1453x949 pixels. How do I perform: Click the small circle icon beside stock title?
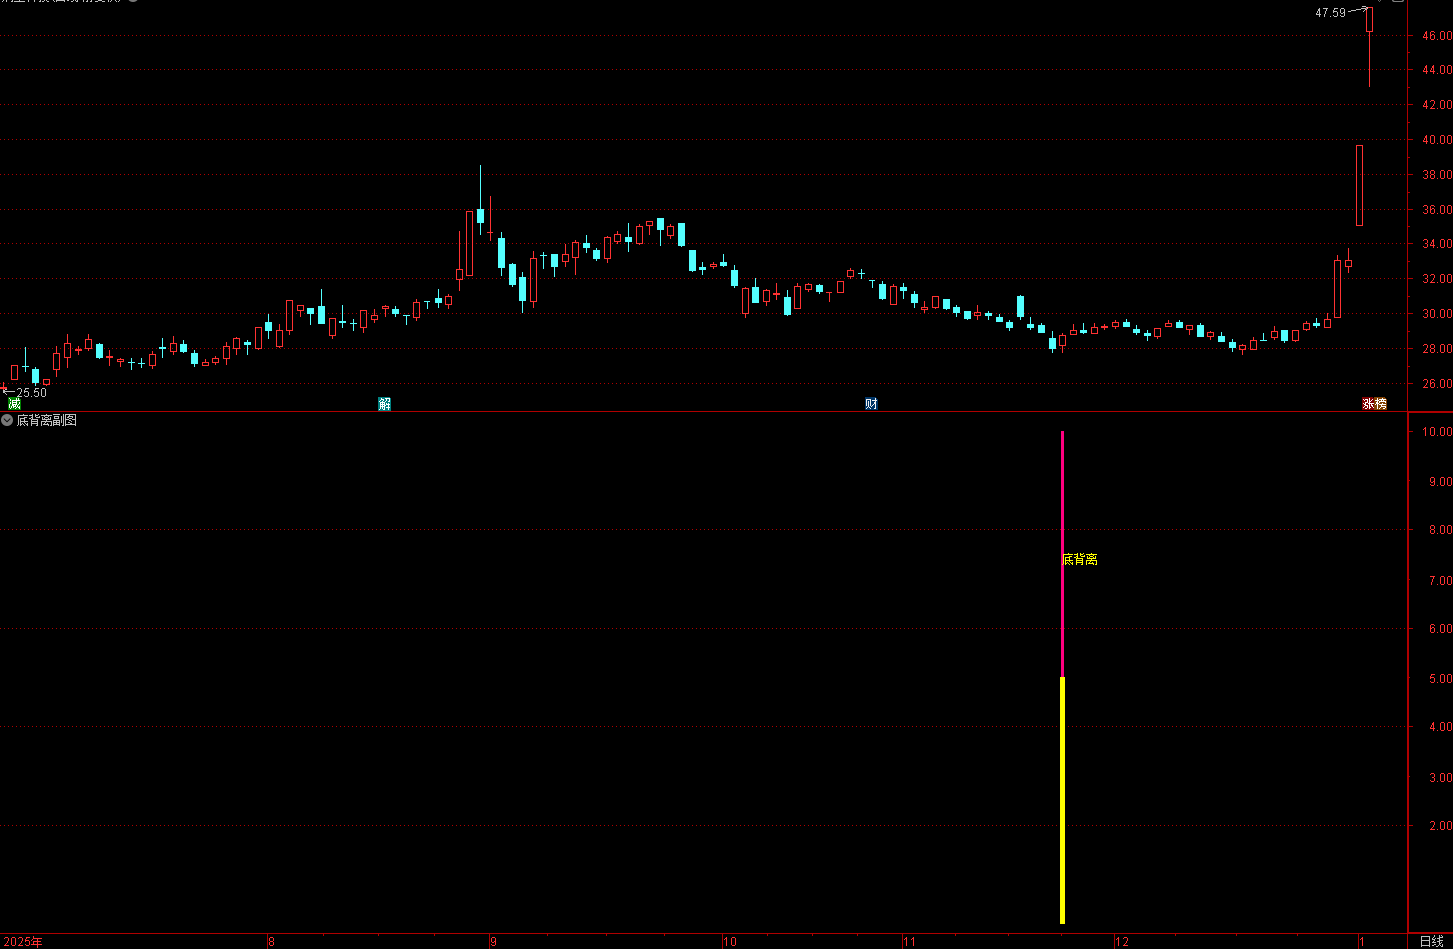click(133, 1)
